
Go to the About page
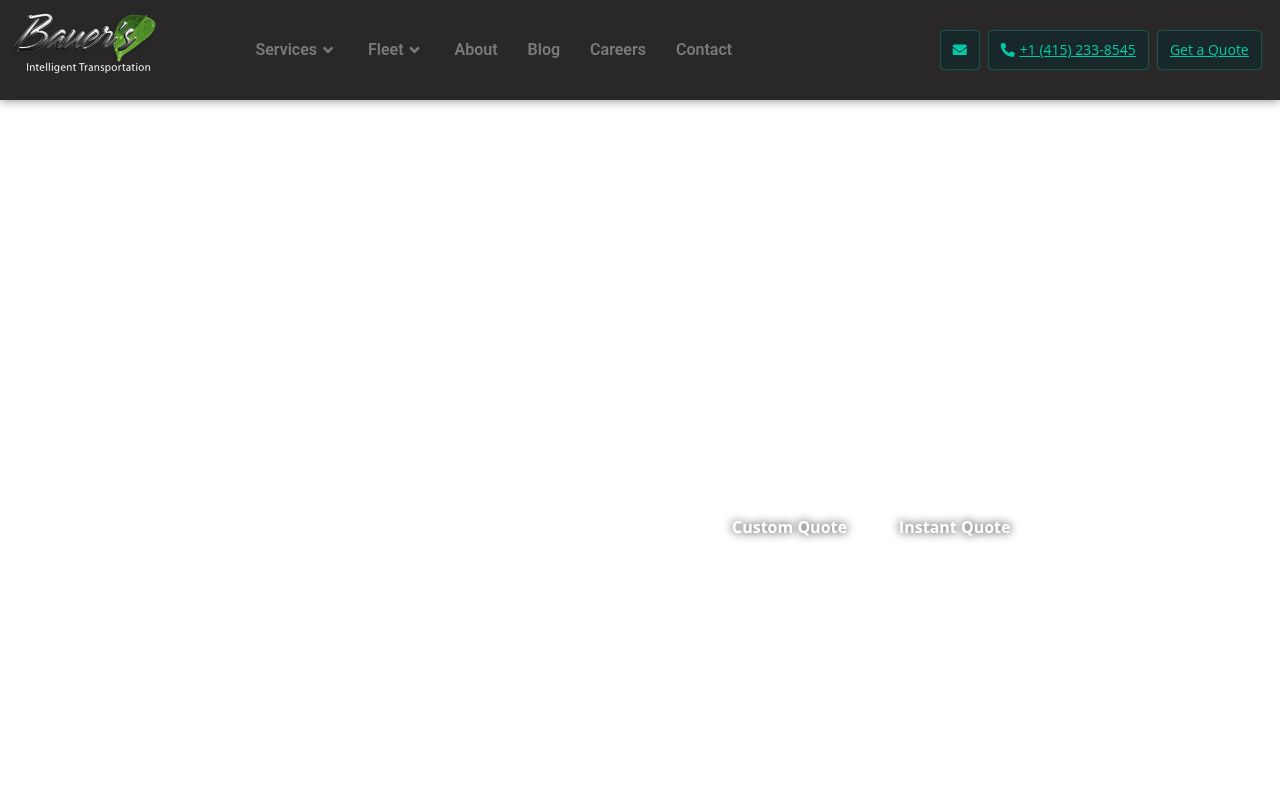[x=475, y=50]
